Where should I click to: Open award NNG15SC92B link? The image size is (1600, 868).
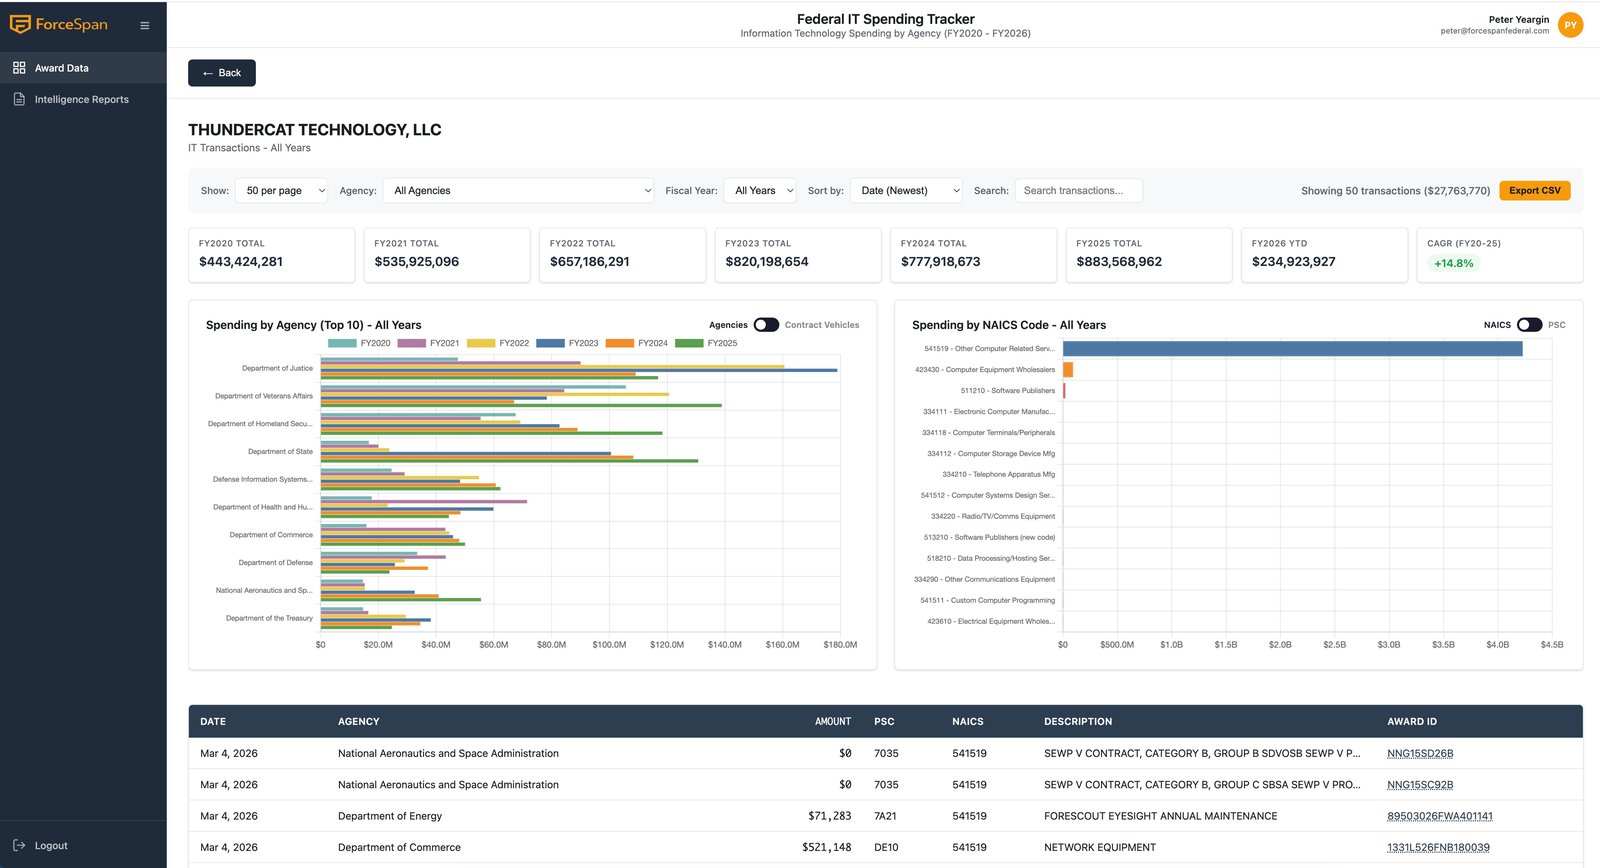point(1420,785)
